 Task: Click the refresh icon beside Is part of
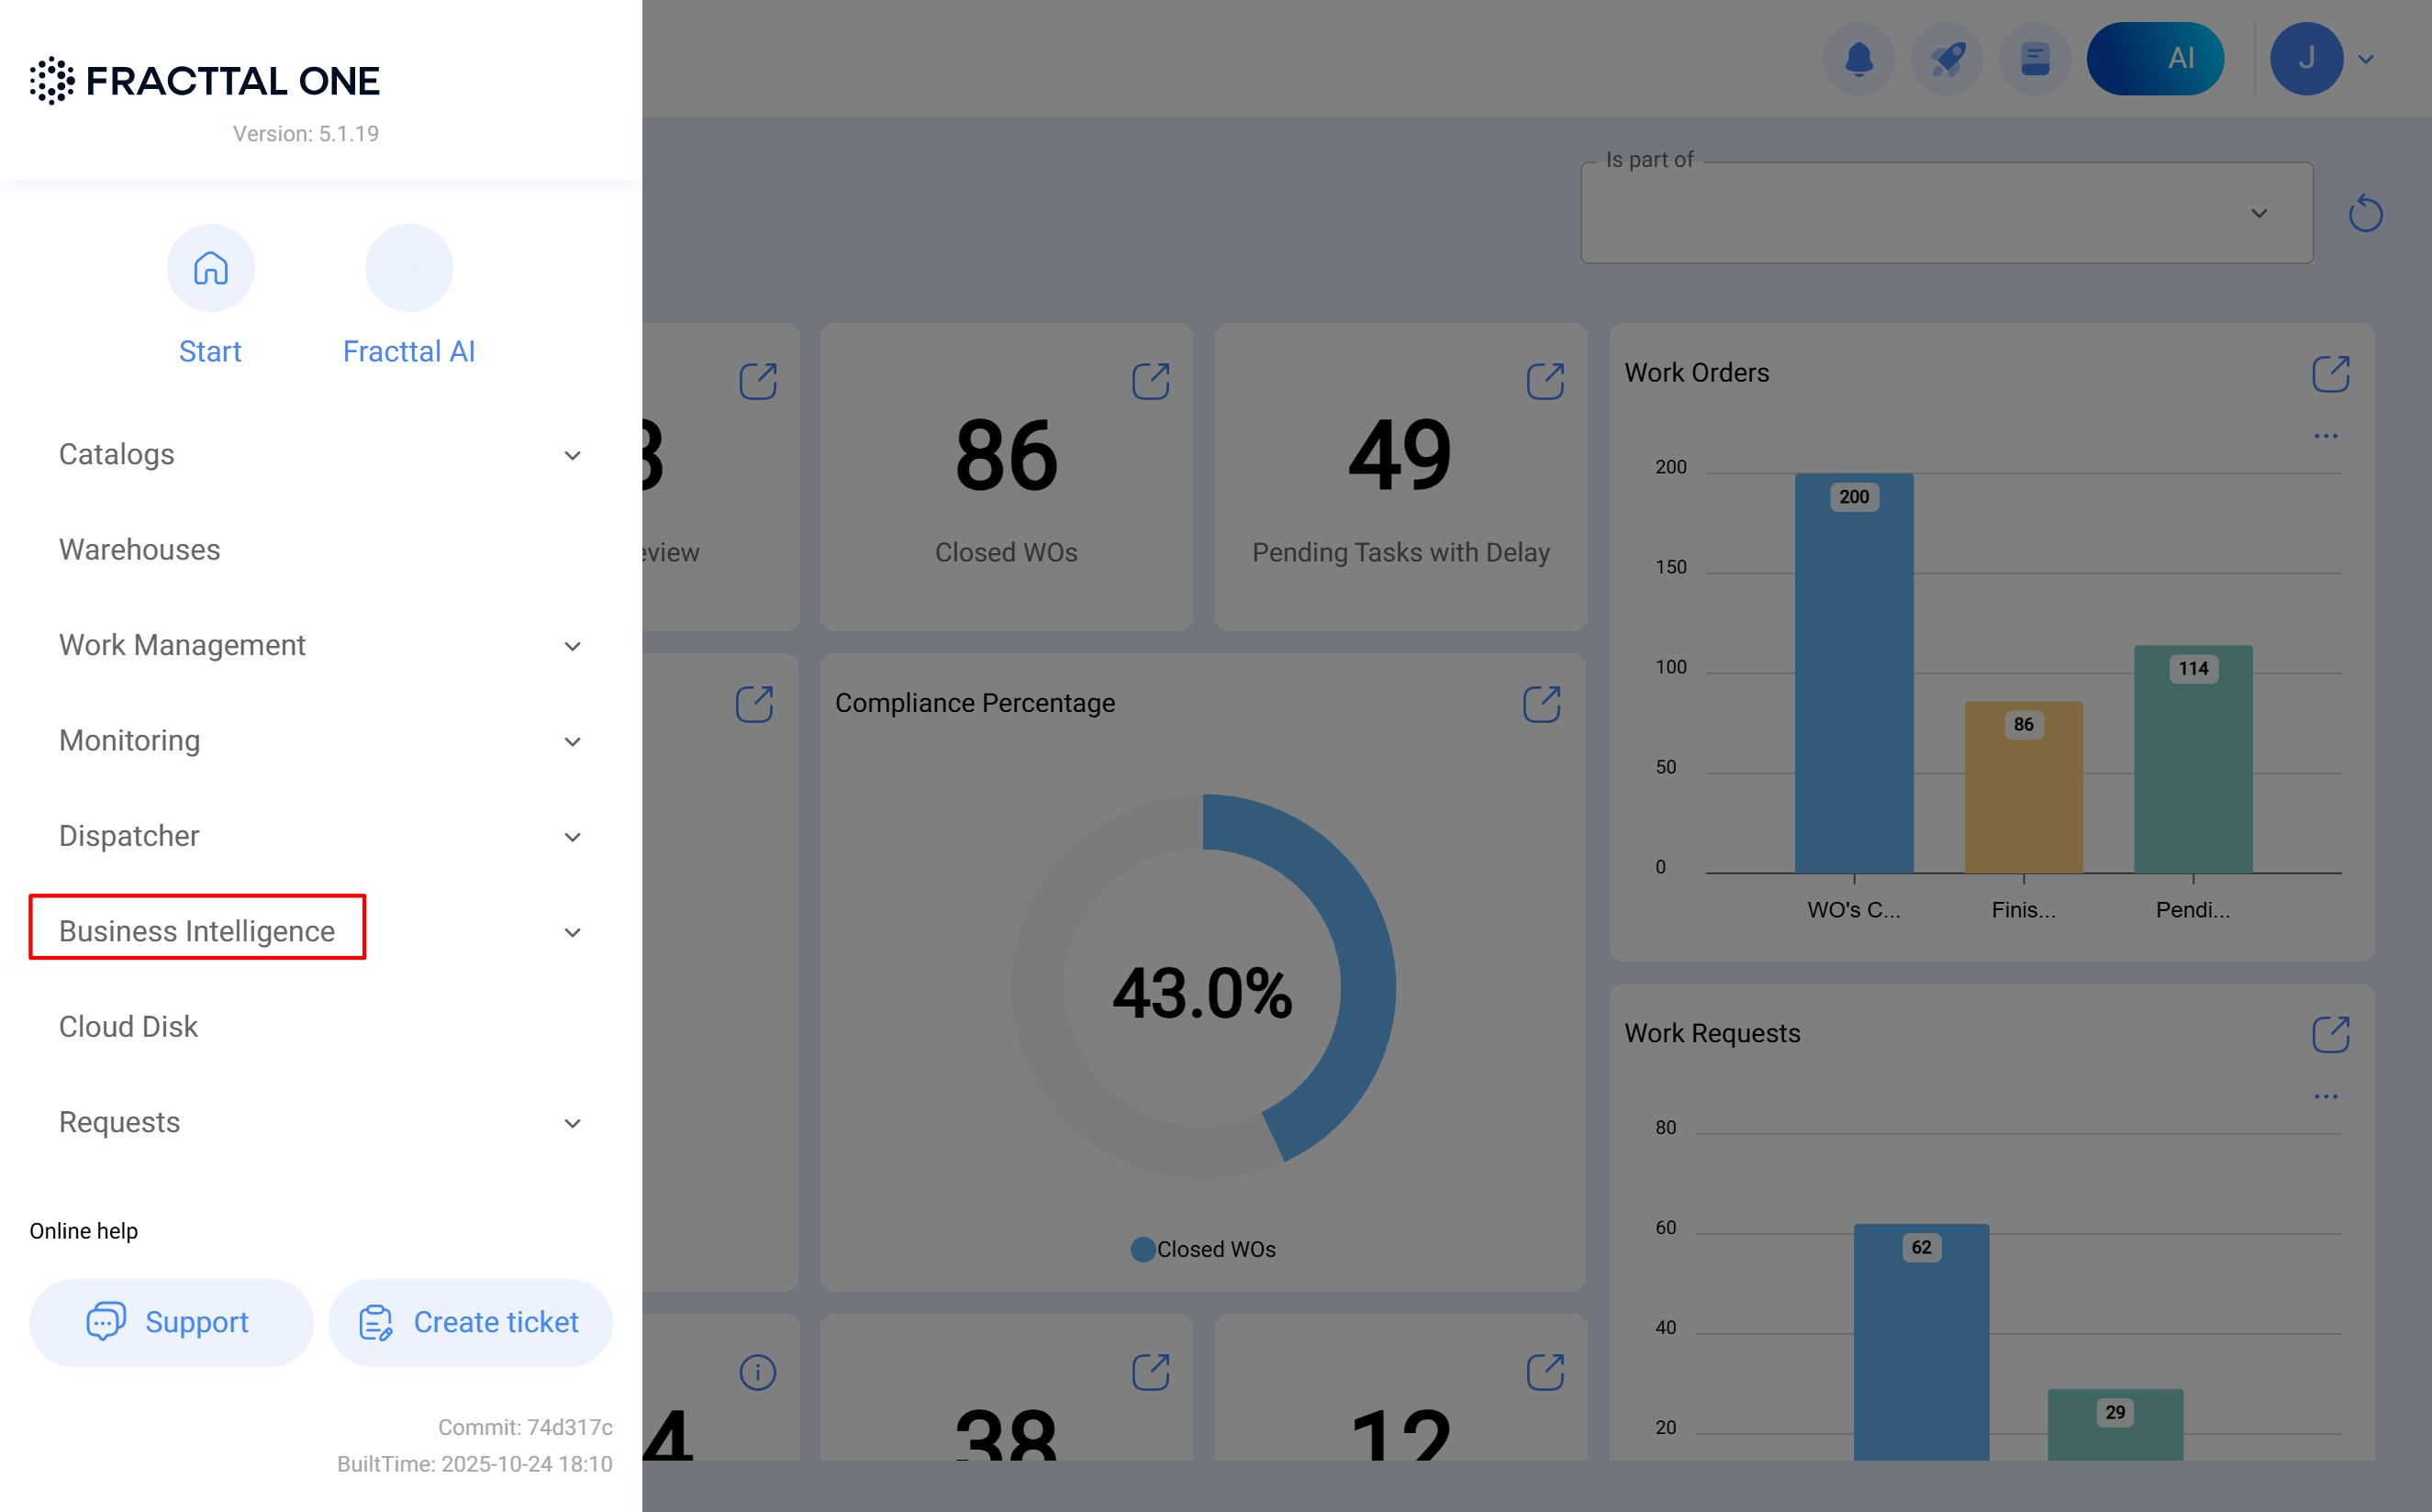(x=2365, y=213)
